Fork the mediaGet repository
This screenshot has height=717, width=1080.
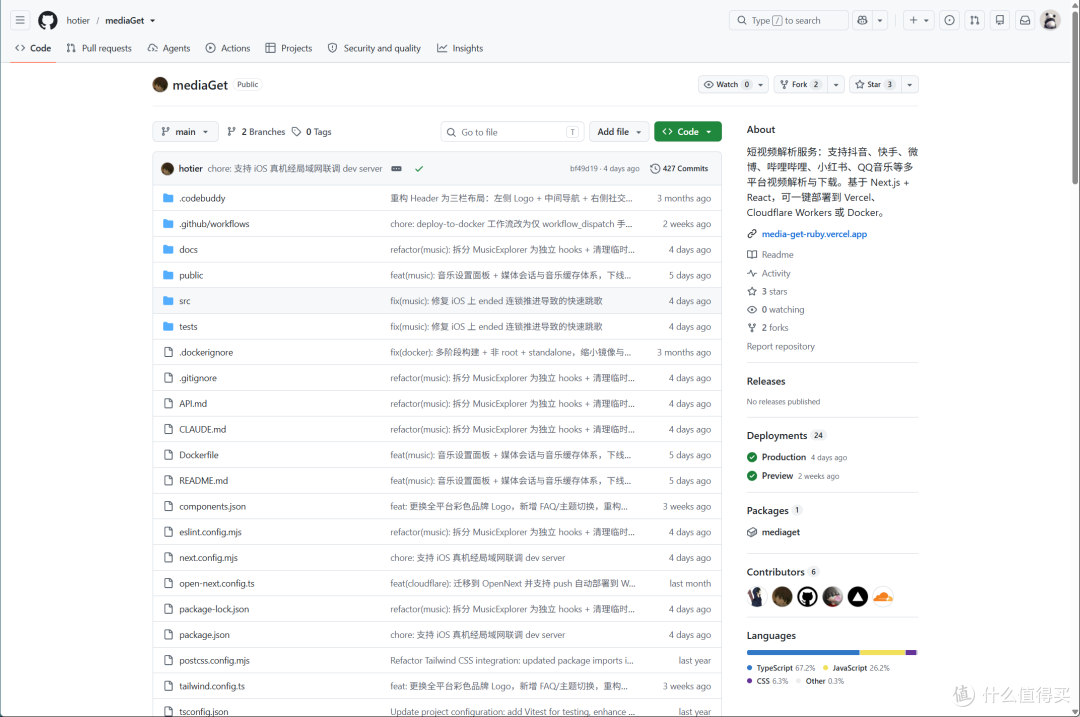(x=800, y=85)
